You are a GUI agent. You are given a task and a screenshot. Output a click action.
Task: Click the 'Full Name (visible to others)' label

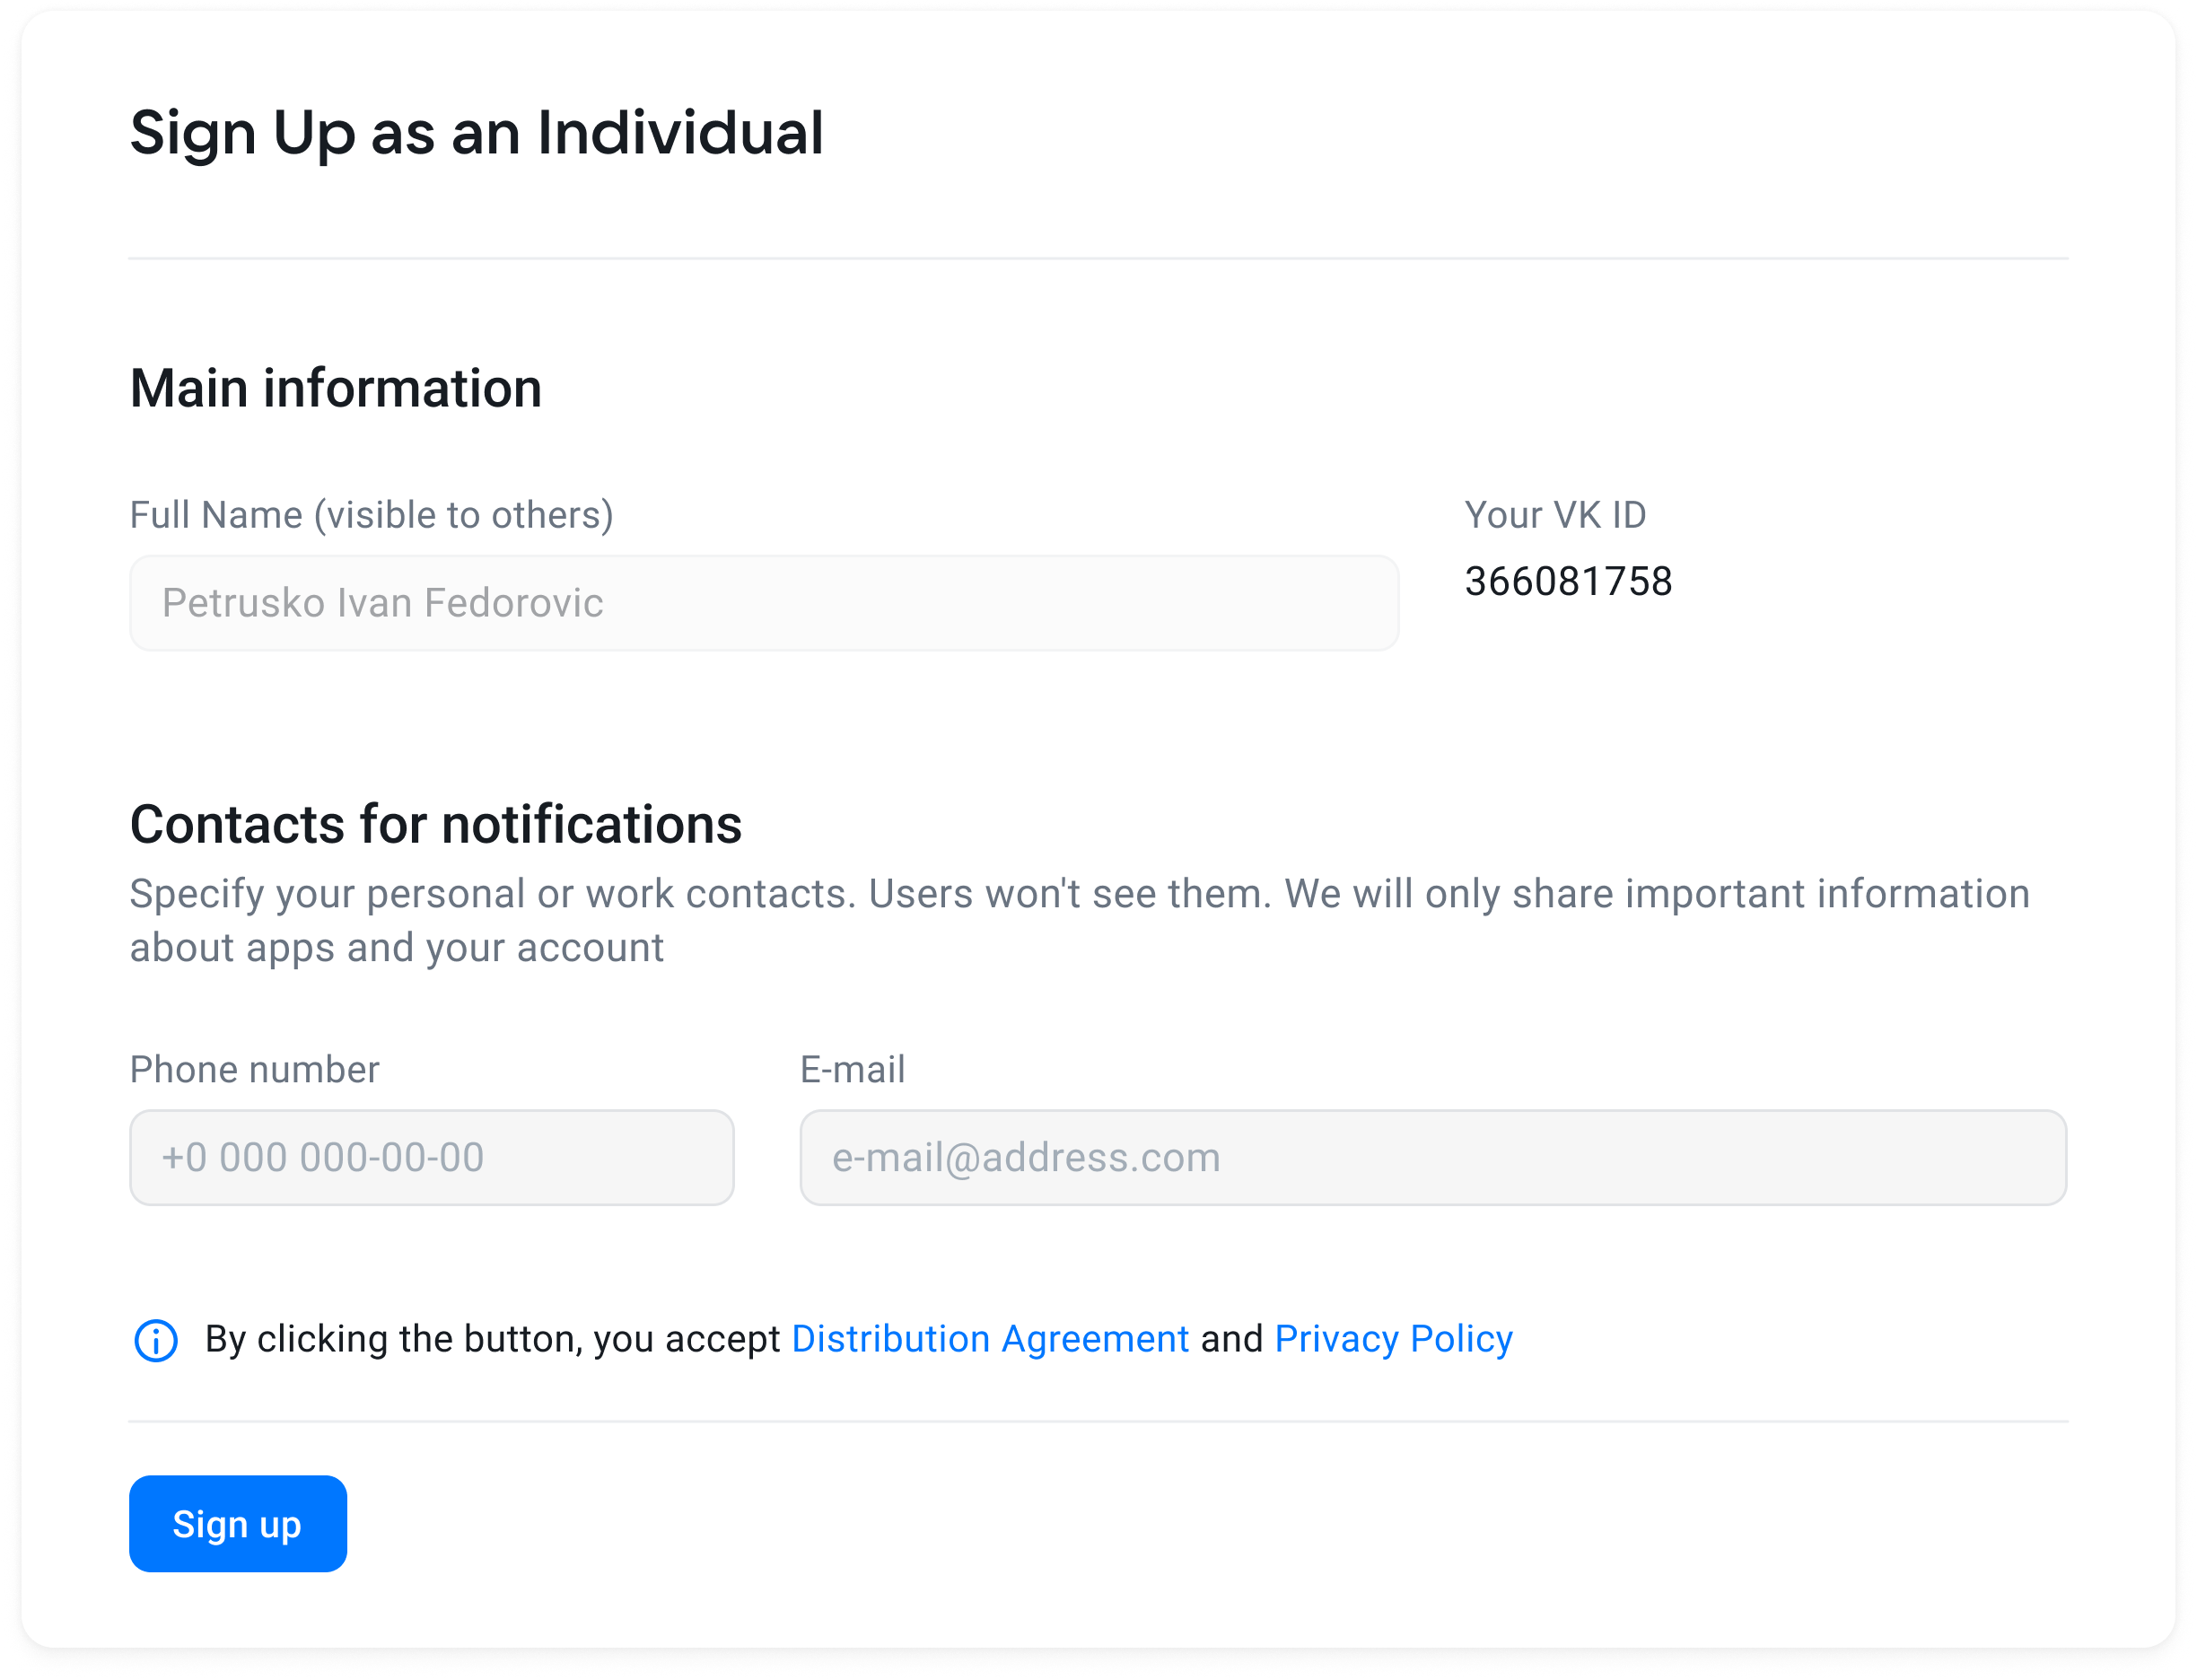(372, 516)
